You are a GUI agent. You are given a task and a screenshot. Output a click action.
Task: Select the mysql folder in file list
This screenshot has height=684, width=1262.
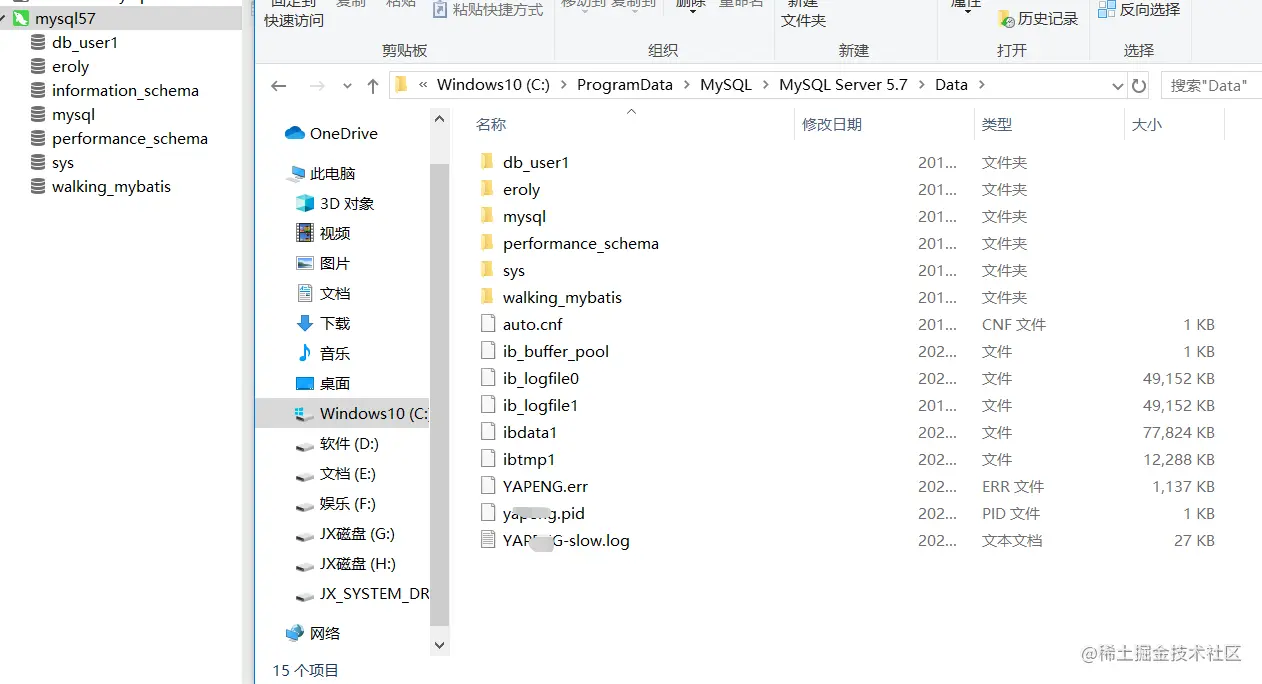[524, 216]
